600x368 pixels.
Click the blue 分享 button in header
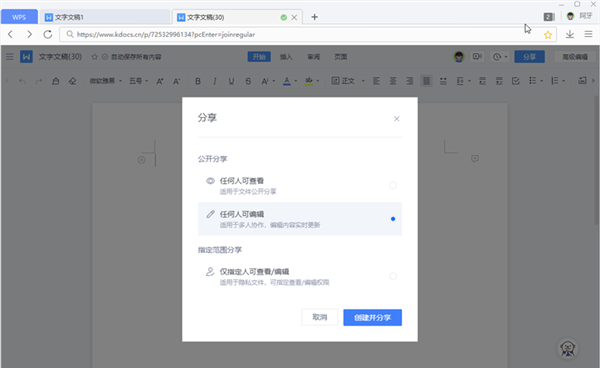click(529, 57)
